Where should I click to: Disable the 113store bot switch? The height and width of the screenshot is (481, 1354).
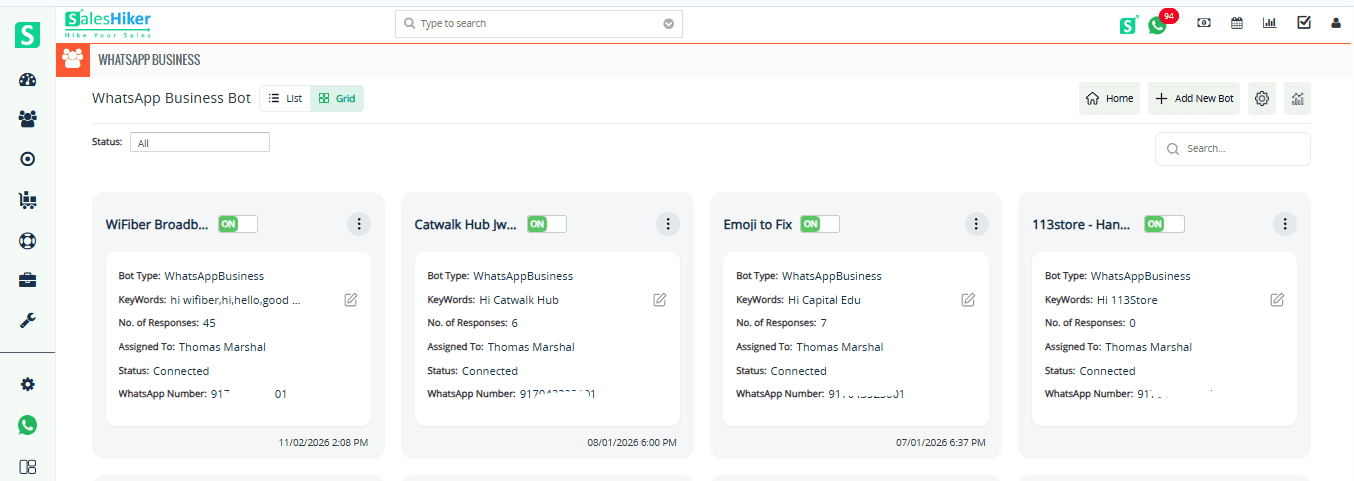click(1164, 224)
